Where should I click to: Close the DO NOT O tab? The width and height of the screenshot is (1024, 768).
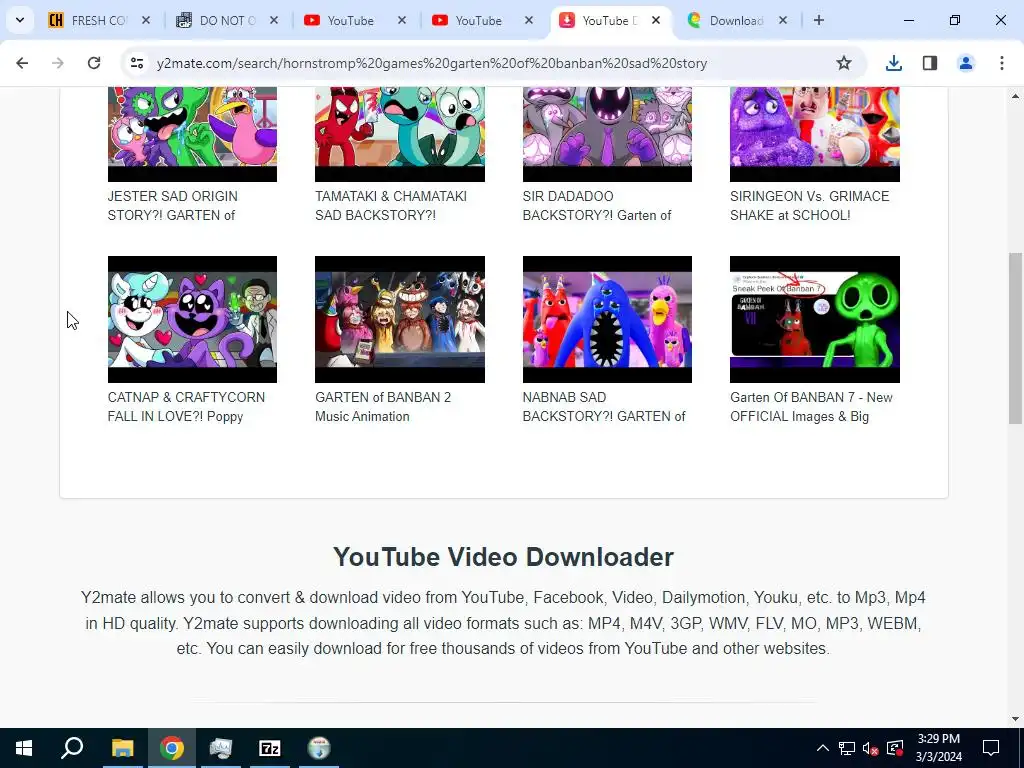coord(274,20)
